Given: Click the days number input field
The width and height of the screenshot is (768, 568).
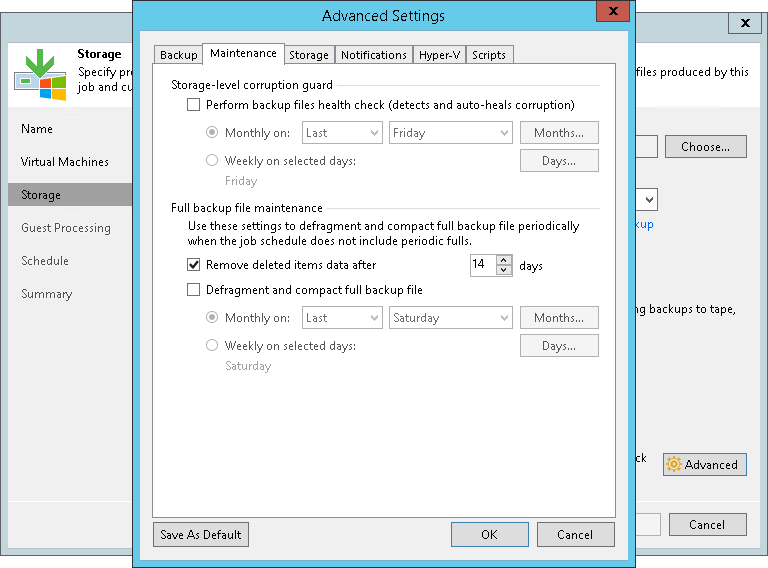Looking at the screenshot, I should (482, 266).
